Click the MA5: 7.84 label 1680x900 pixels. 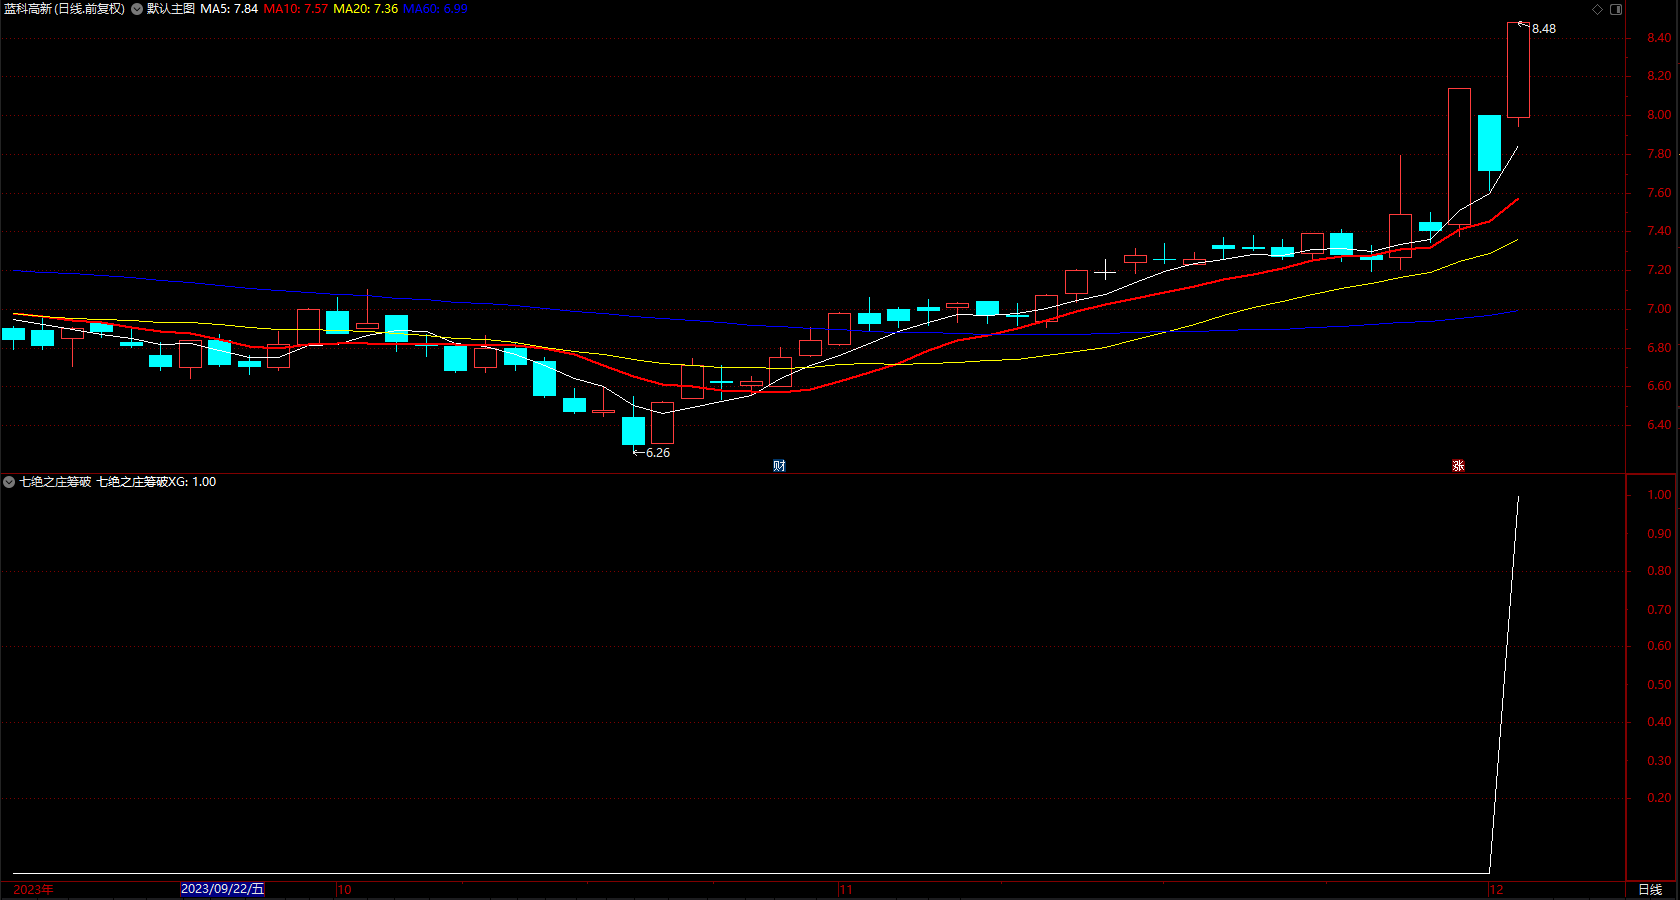229,9
